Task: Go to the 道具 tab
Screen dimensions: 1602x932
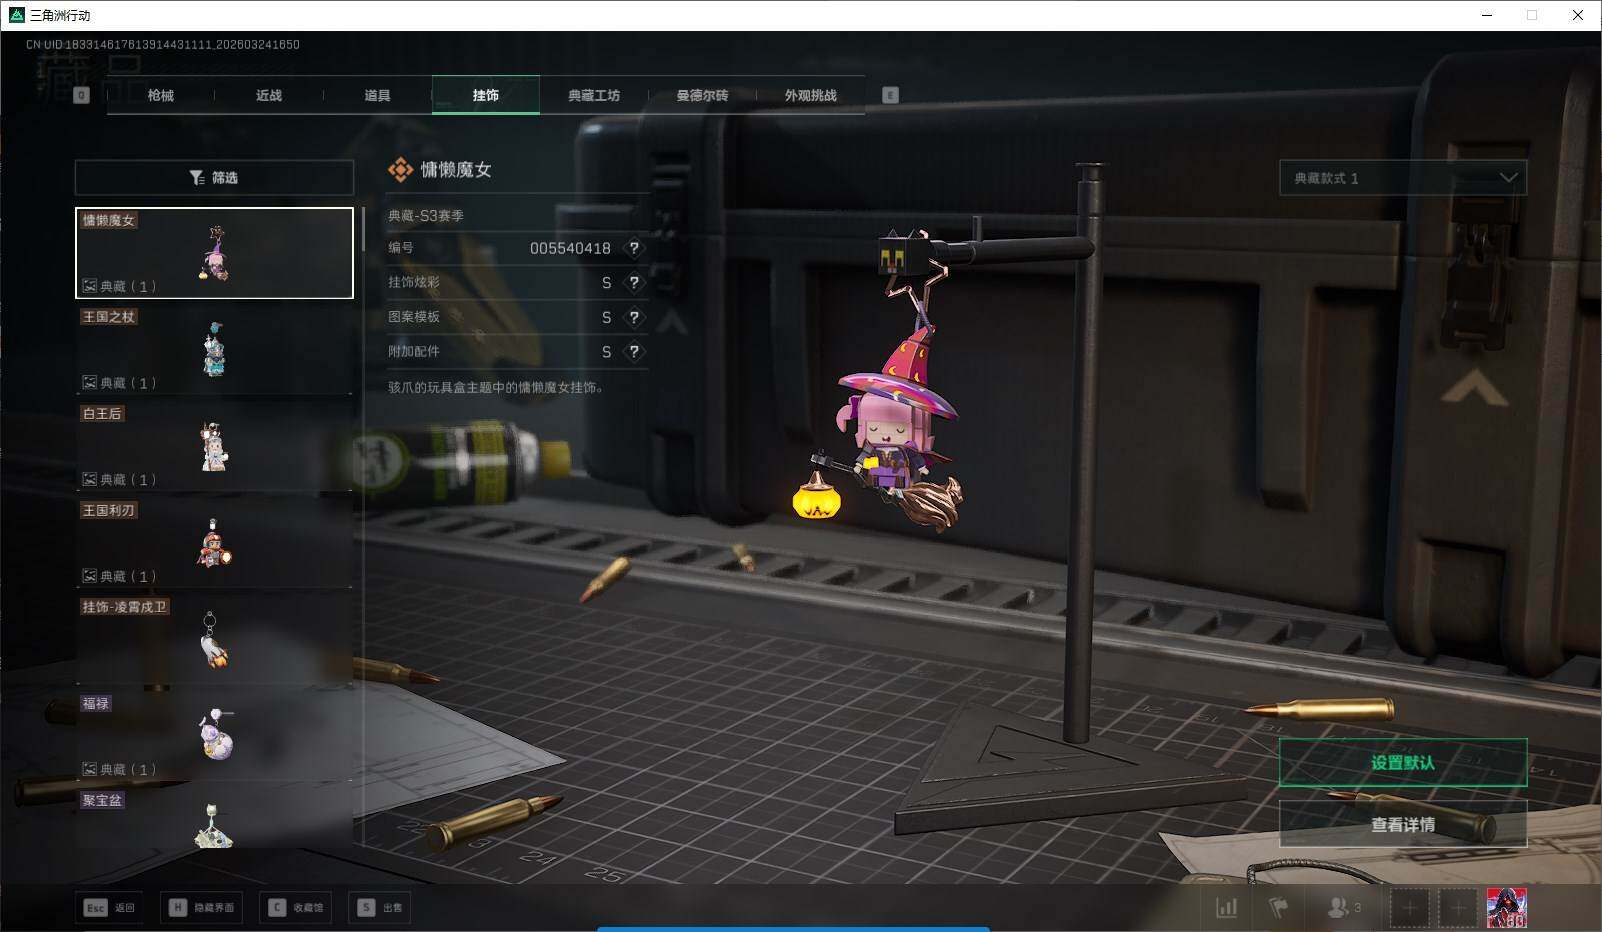Action: coord(377,95)
